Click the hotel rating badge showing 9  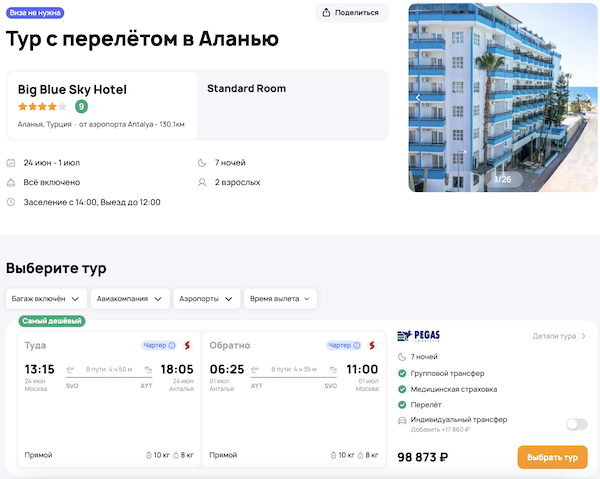pos(81,106)
